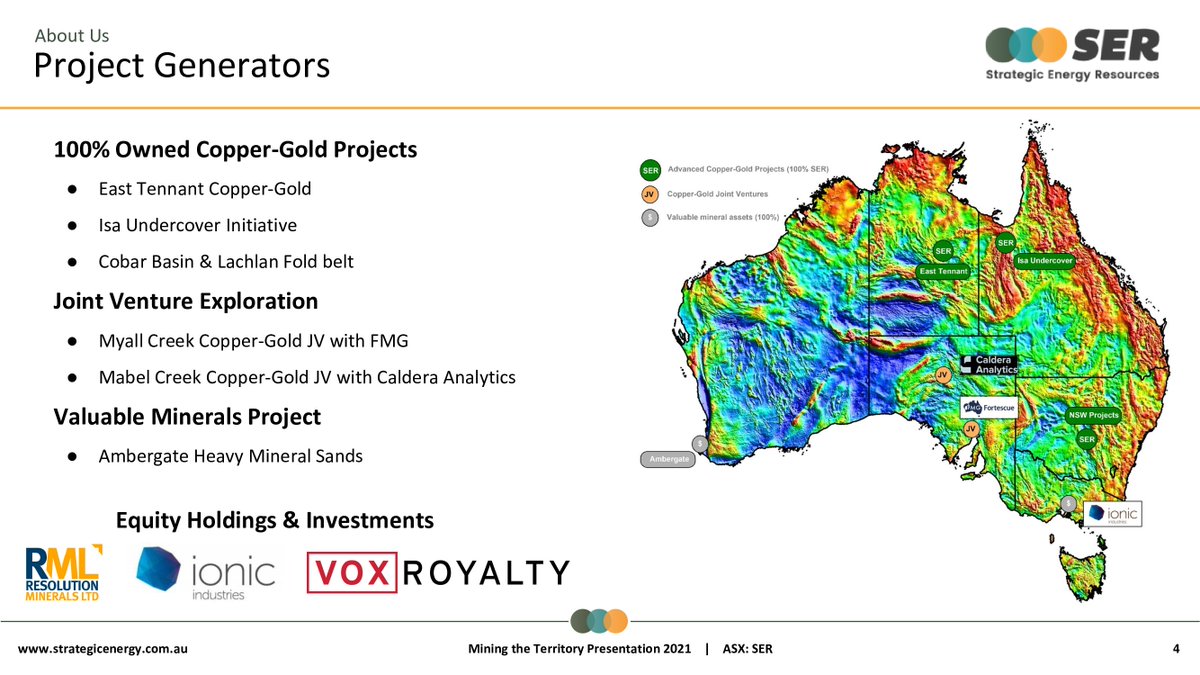Select the Ambergate Heavy Mineral Sands bullet
1200x675 pixels.
click(231, 456)
